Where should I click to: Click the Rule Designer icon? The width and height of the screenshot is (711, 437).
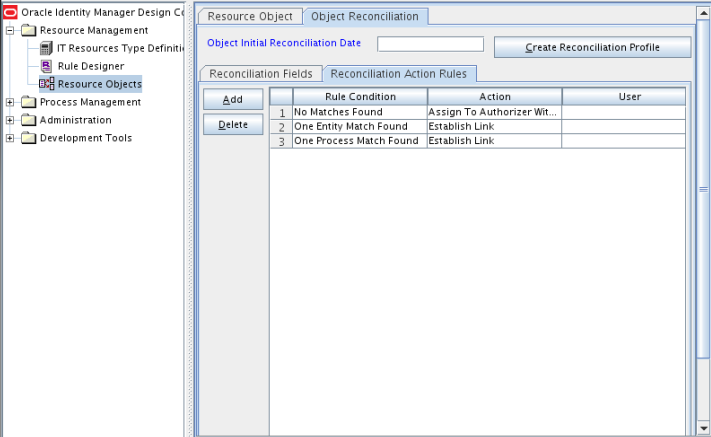[x=46, y=66]
